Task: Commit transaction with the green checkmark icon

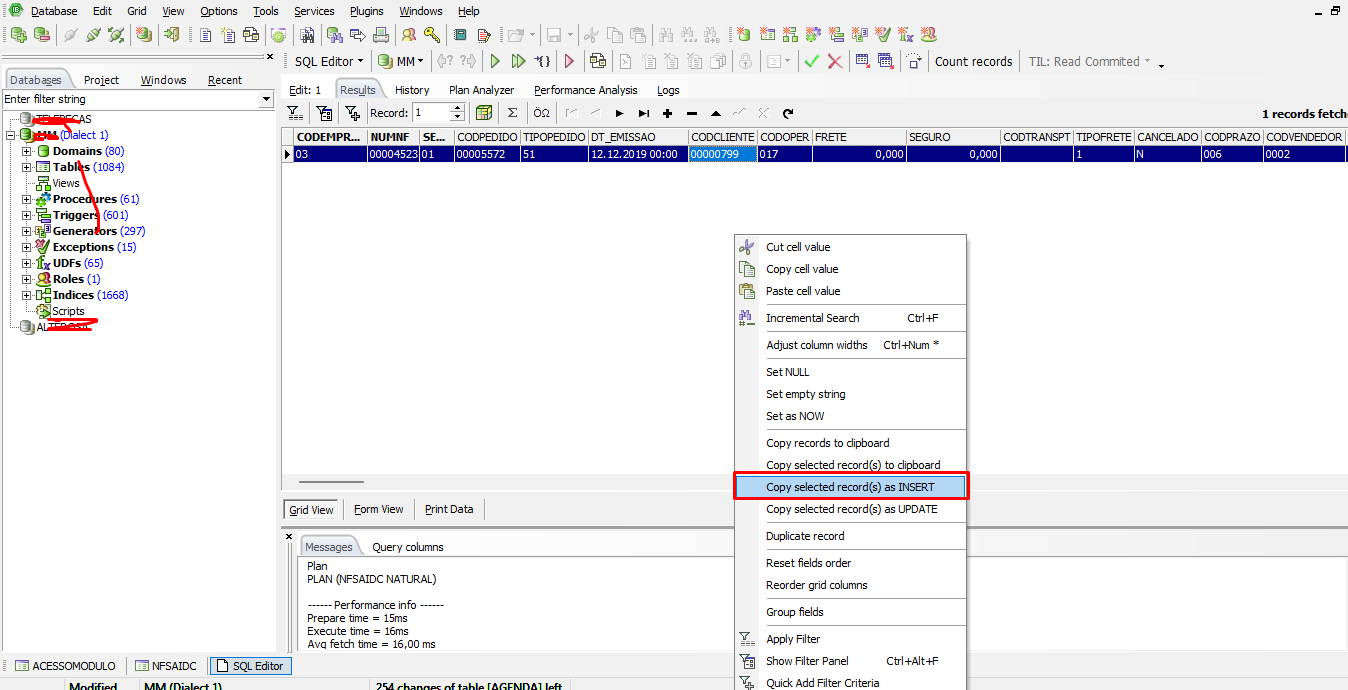Action: pos(812,61)
